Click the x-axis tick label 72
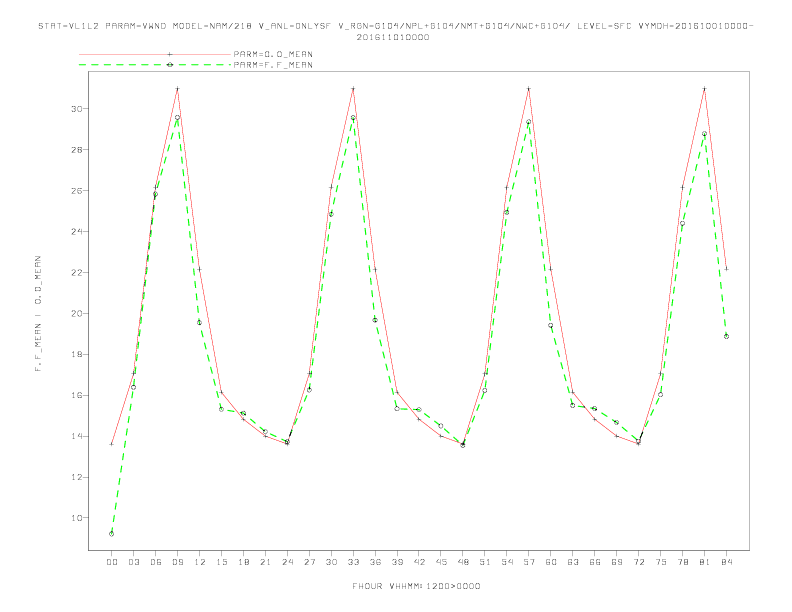 639,562
